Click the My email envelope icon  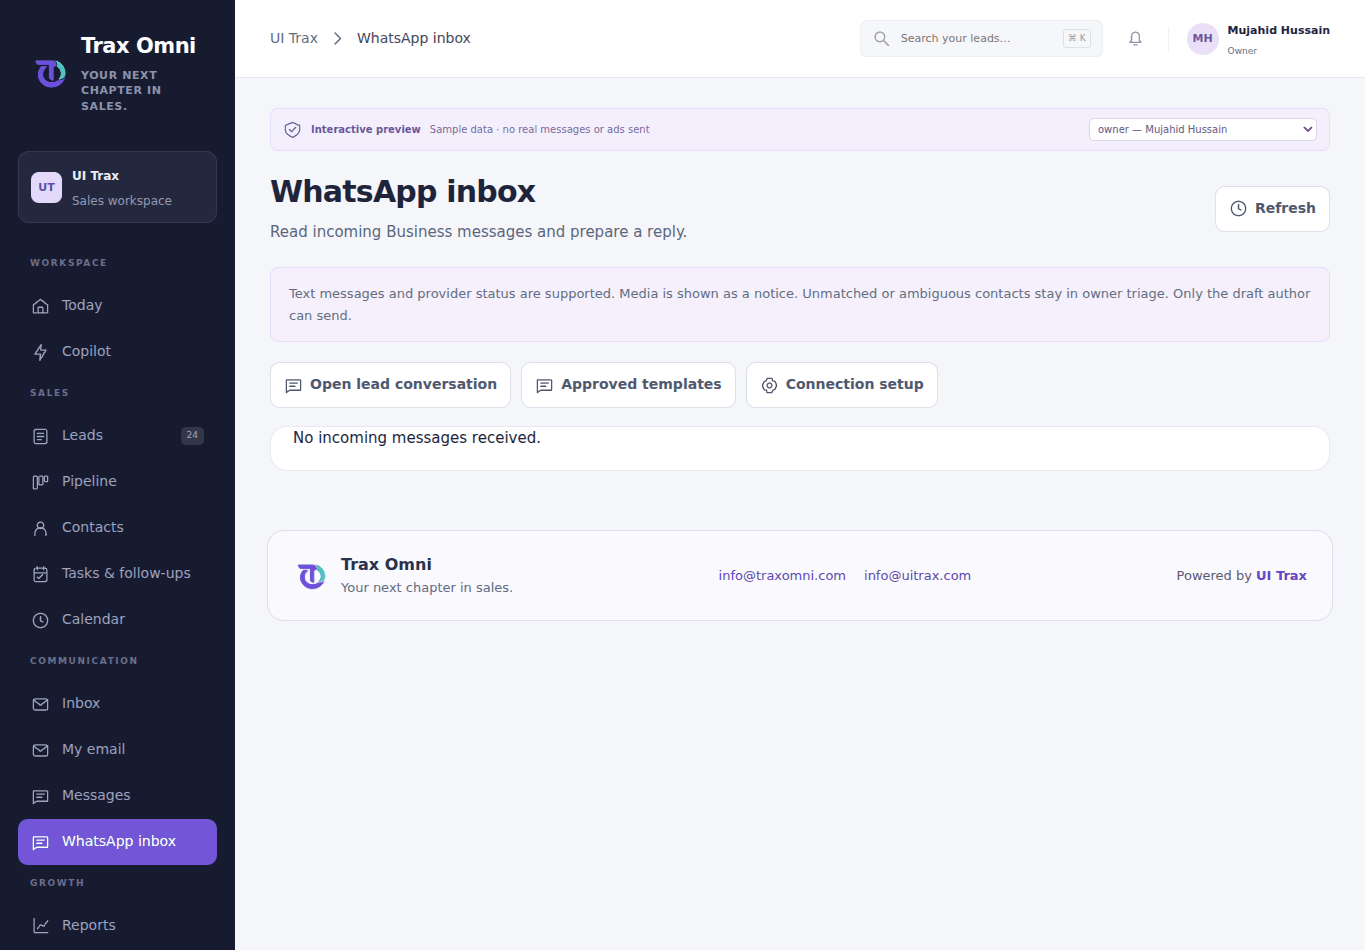pyautogui.click(x=41, y=750)
